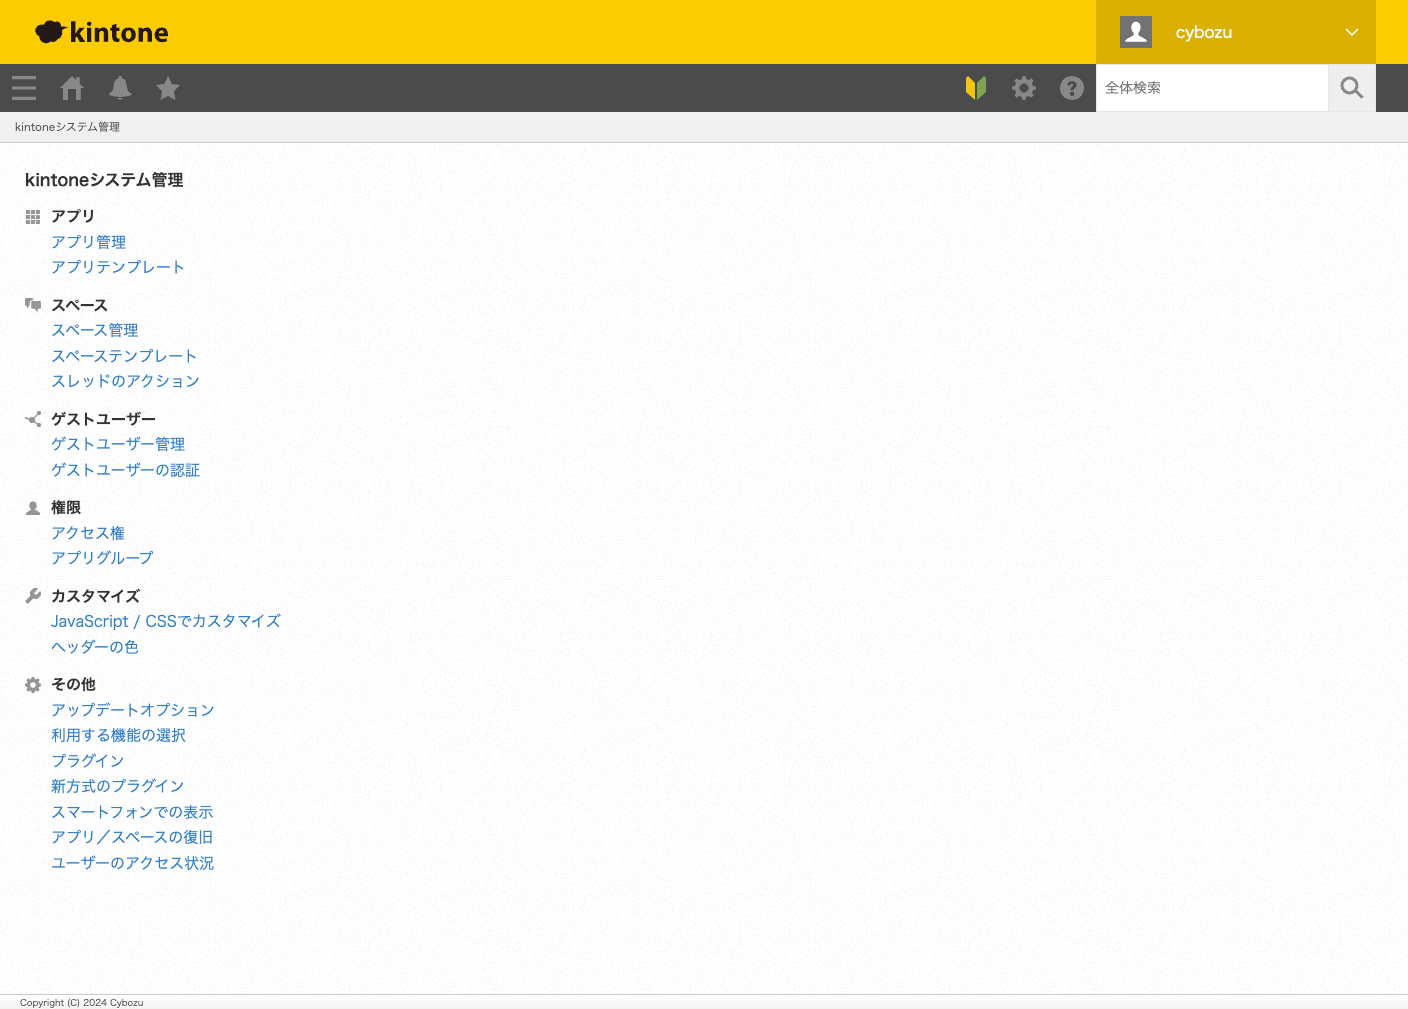Open JavaScript / CSSでカスタマイズ link
Viewport: 1408px width, 1009px height.
tap(166, 621)
